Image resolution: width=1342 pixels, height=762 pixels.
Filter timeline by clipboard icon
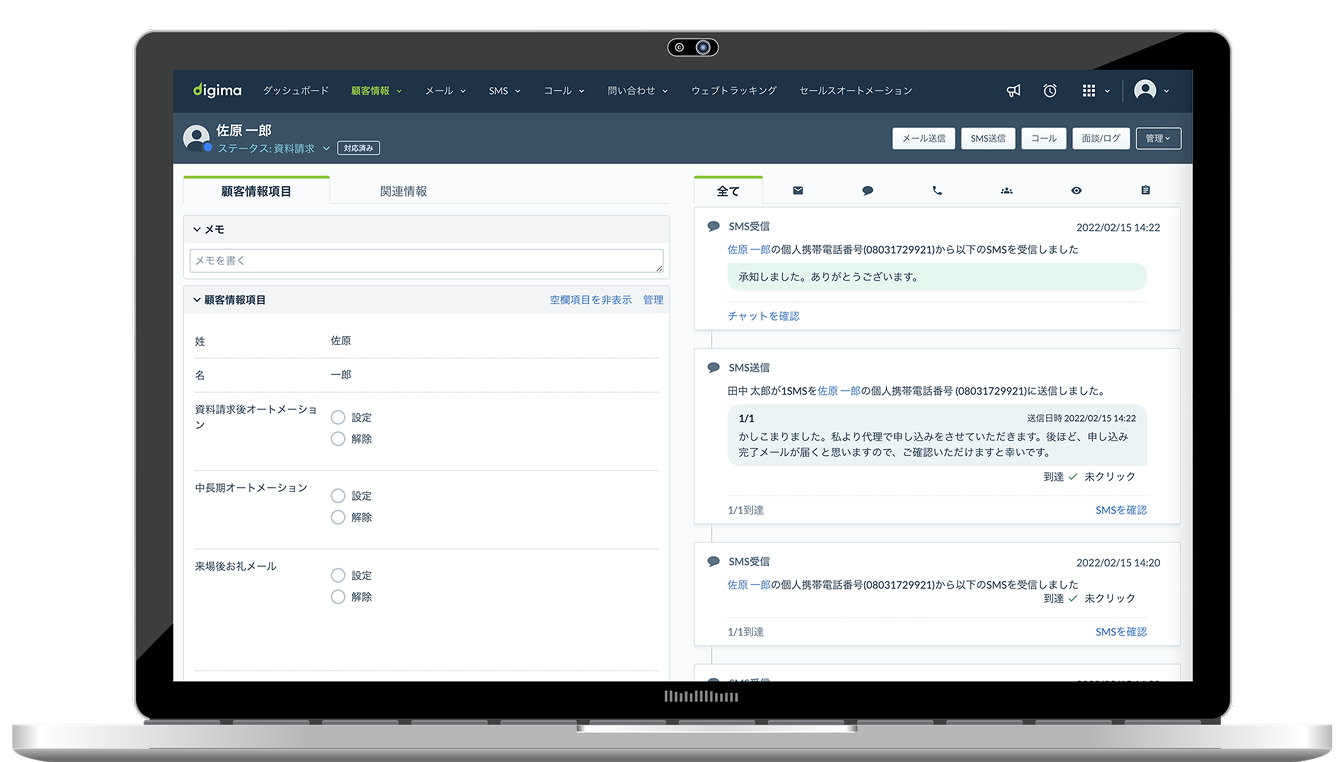click(x=1146, y=191)
